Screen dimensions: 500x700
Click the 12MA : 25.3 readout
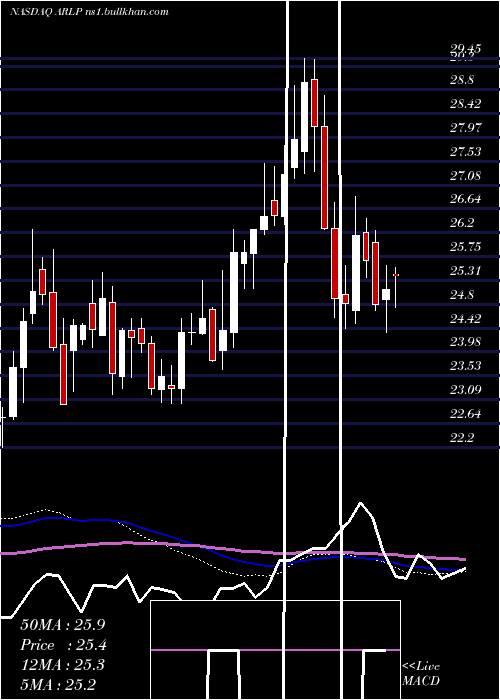[62, 665]
